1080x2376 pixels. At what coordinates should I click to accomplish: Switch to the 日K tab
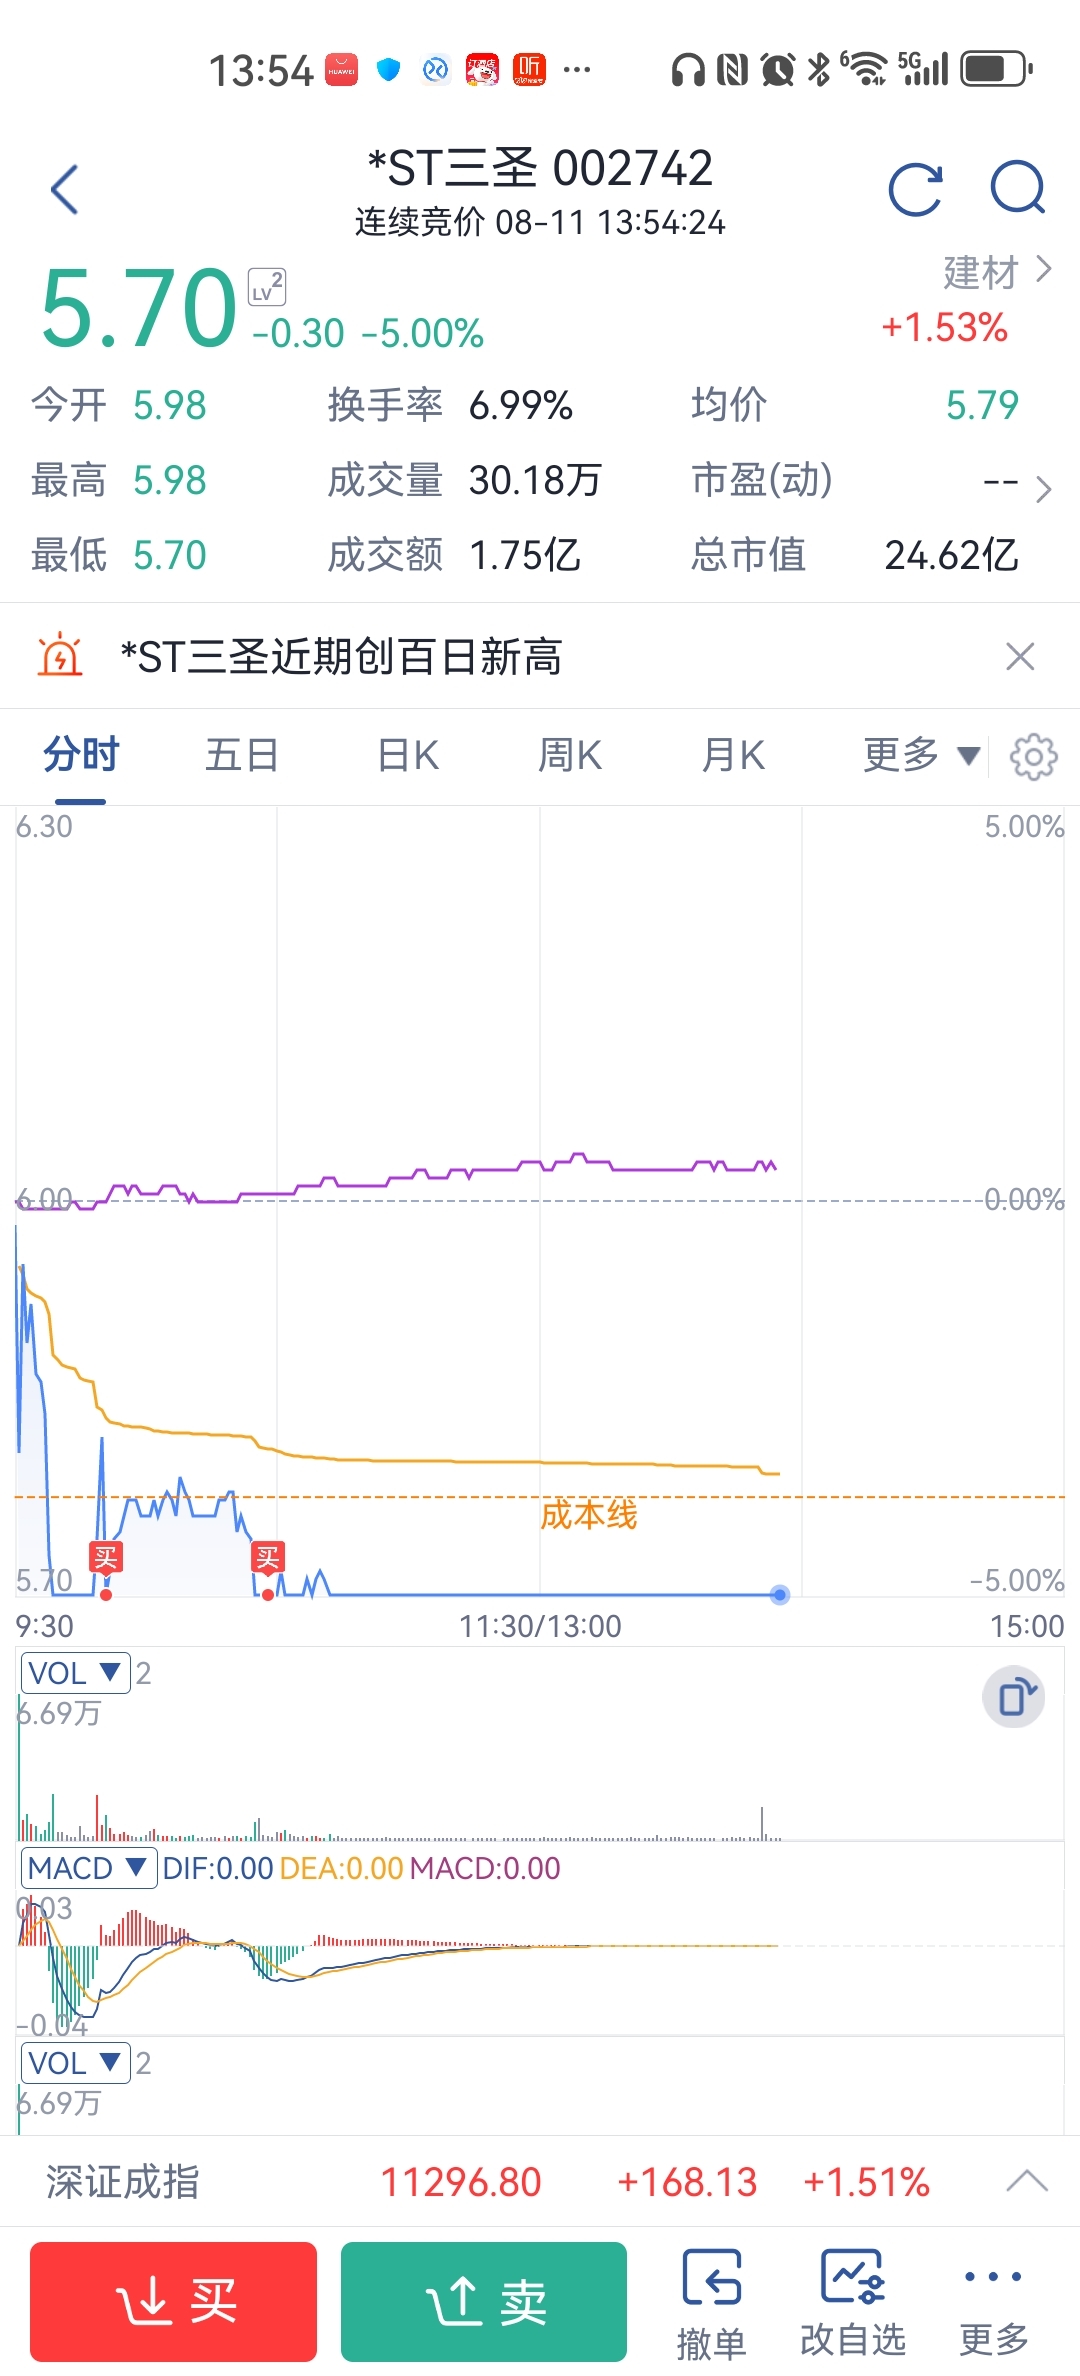(408, 755)
